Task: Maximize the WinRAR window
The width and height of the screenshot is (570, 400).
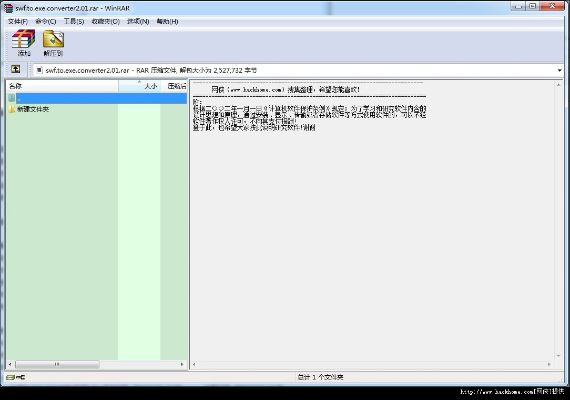Action: (x=533, y=6)
